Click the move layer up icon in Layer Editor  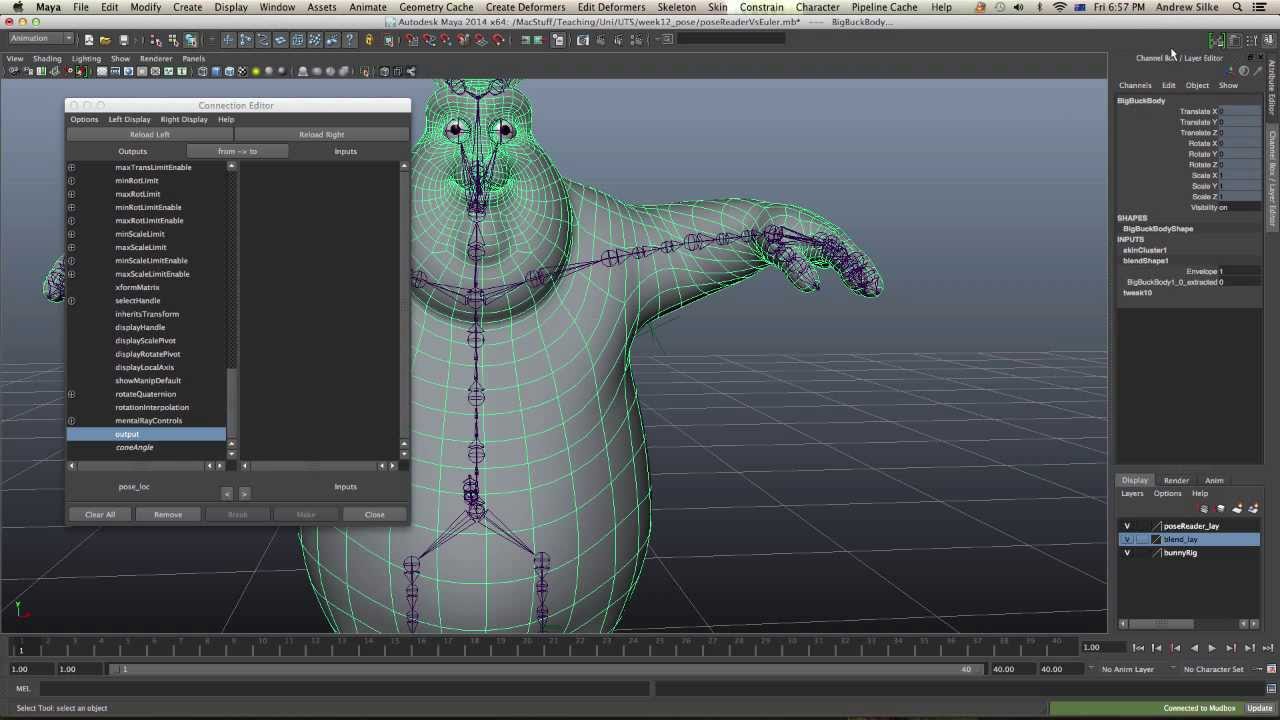tap(1204, 509)
